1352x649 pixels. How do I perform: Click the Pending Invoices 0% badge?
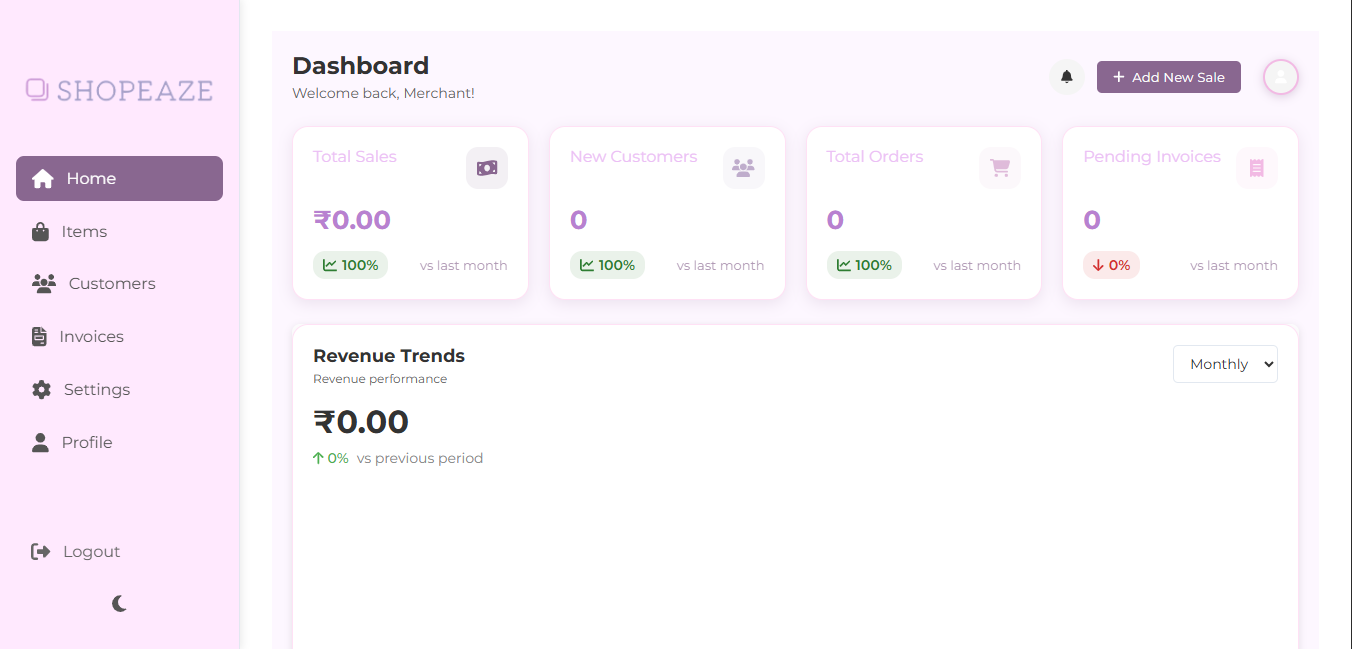1111,265
